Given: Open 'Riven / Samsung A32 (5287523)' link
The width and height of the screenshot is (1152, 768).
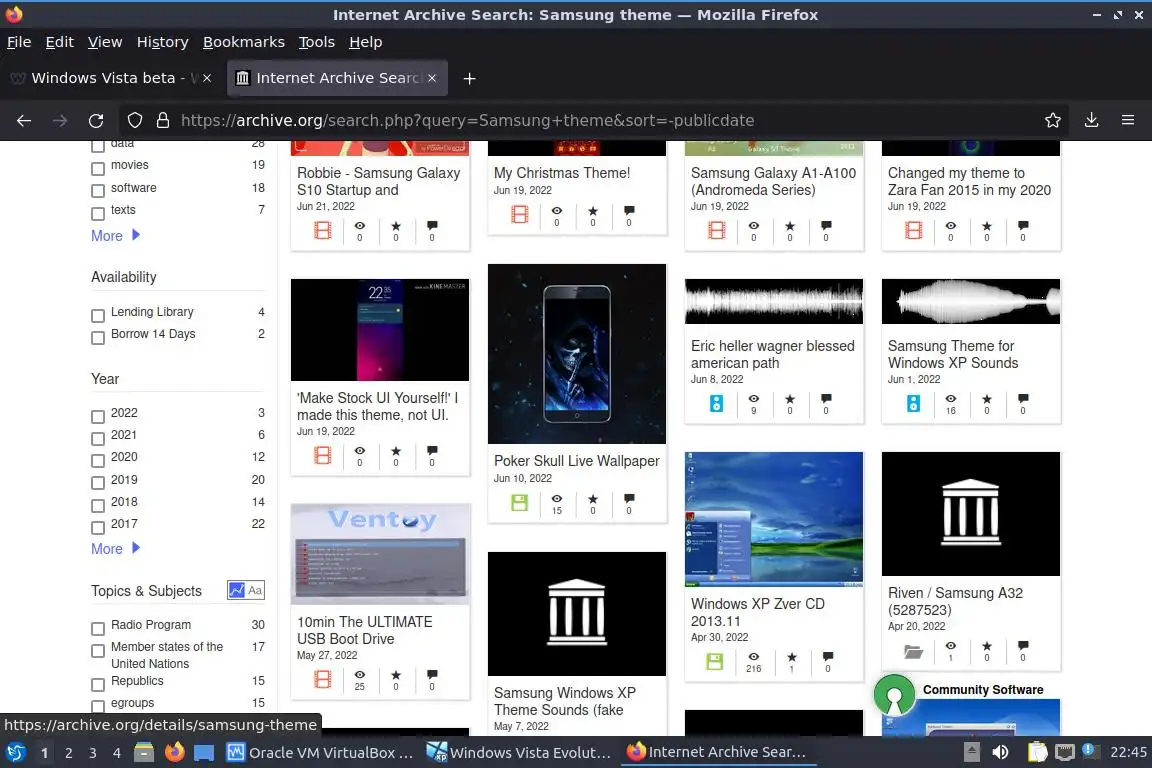Looking at the screenshot, I should (955, 601).
